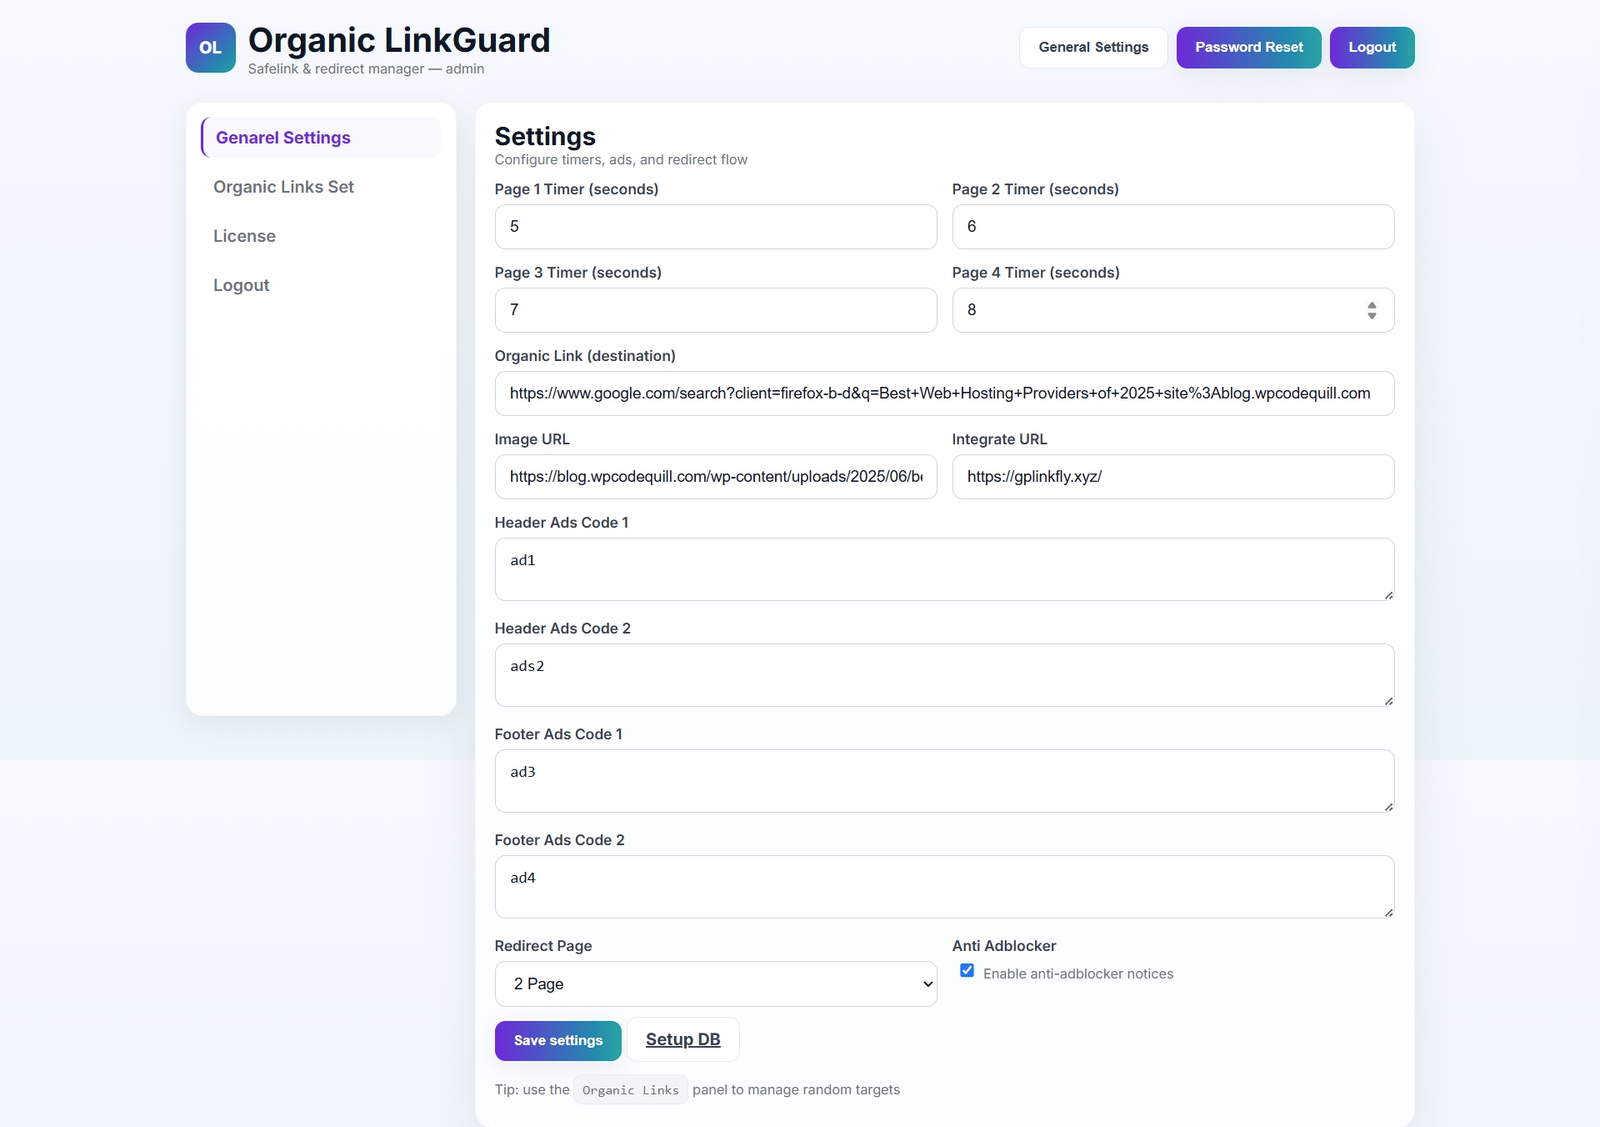The width and height of the screenshot is (1600, 1127).
Task: Open the Redirect Page dropdown
Action: pyautogui.click(x=715, y=984)
